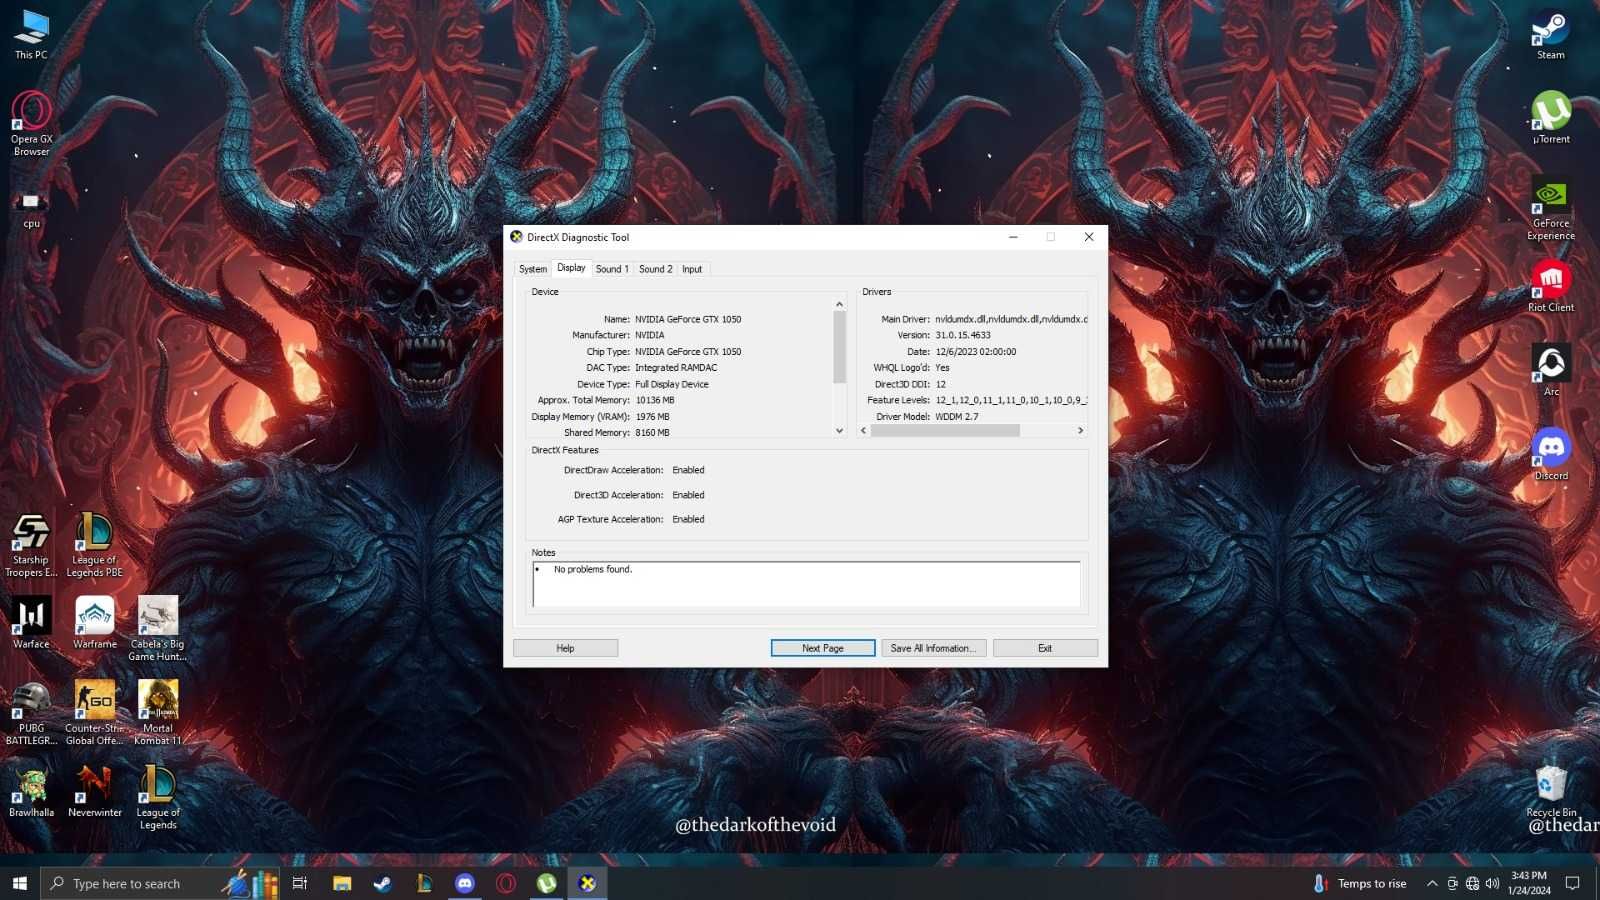Screen dimensions: 1600x900
Task: Select Display tab
Action: pos(571,268)
